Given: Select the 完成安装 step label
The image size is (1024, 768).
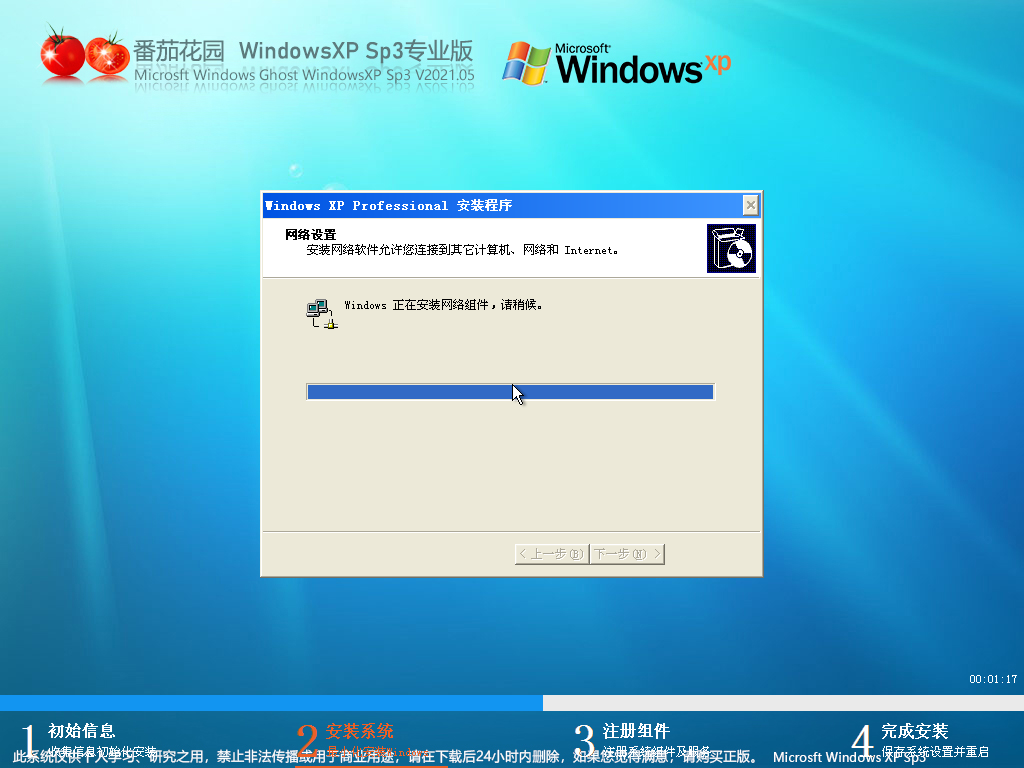Looking at the screenshot, I should [914, 731].
